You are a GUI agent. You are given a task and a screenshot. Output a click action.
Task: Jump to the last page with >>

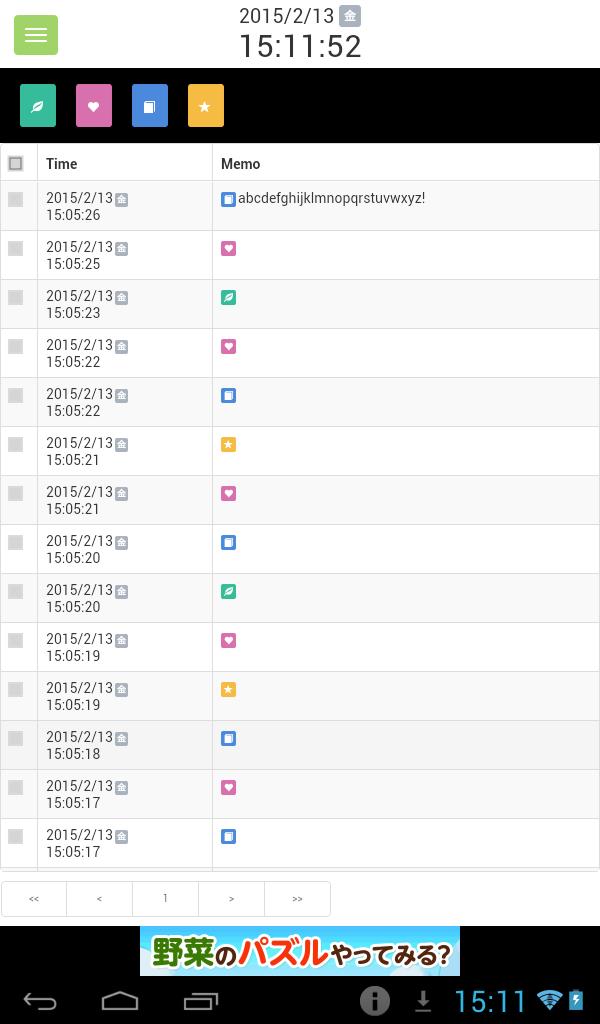pyautogui.click(x=297, y=899)
